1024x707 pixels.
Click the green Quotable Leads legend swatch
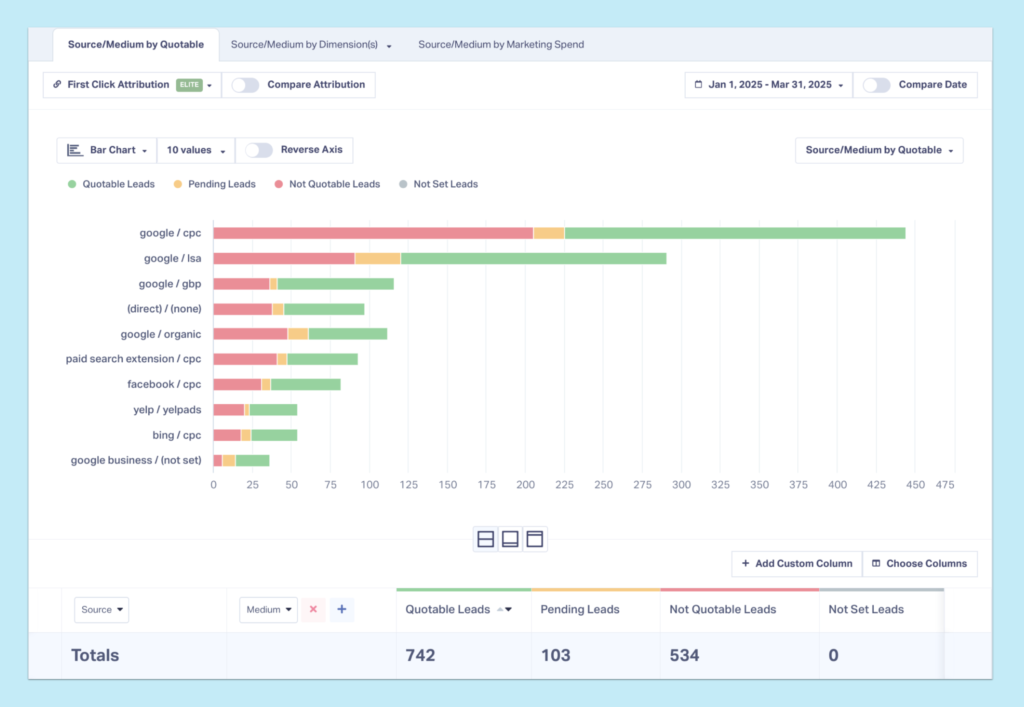point(70,184)
